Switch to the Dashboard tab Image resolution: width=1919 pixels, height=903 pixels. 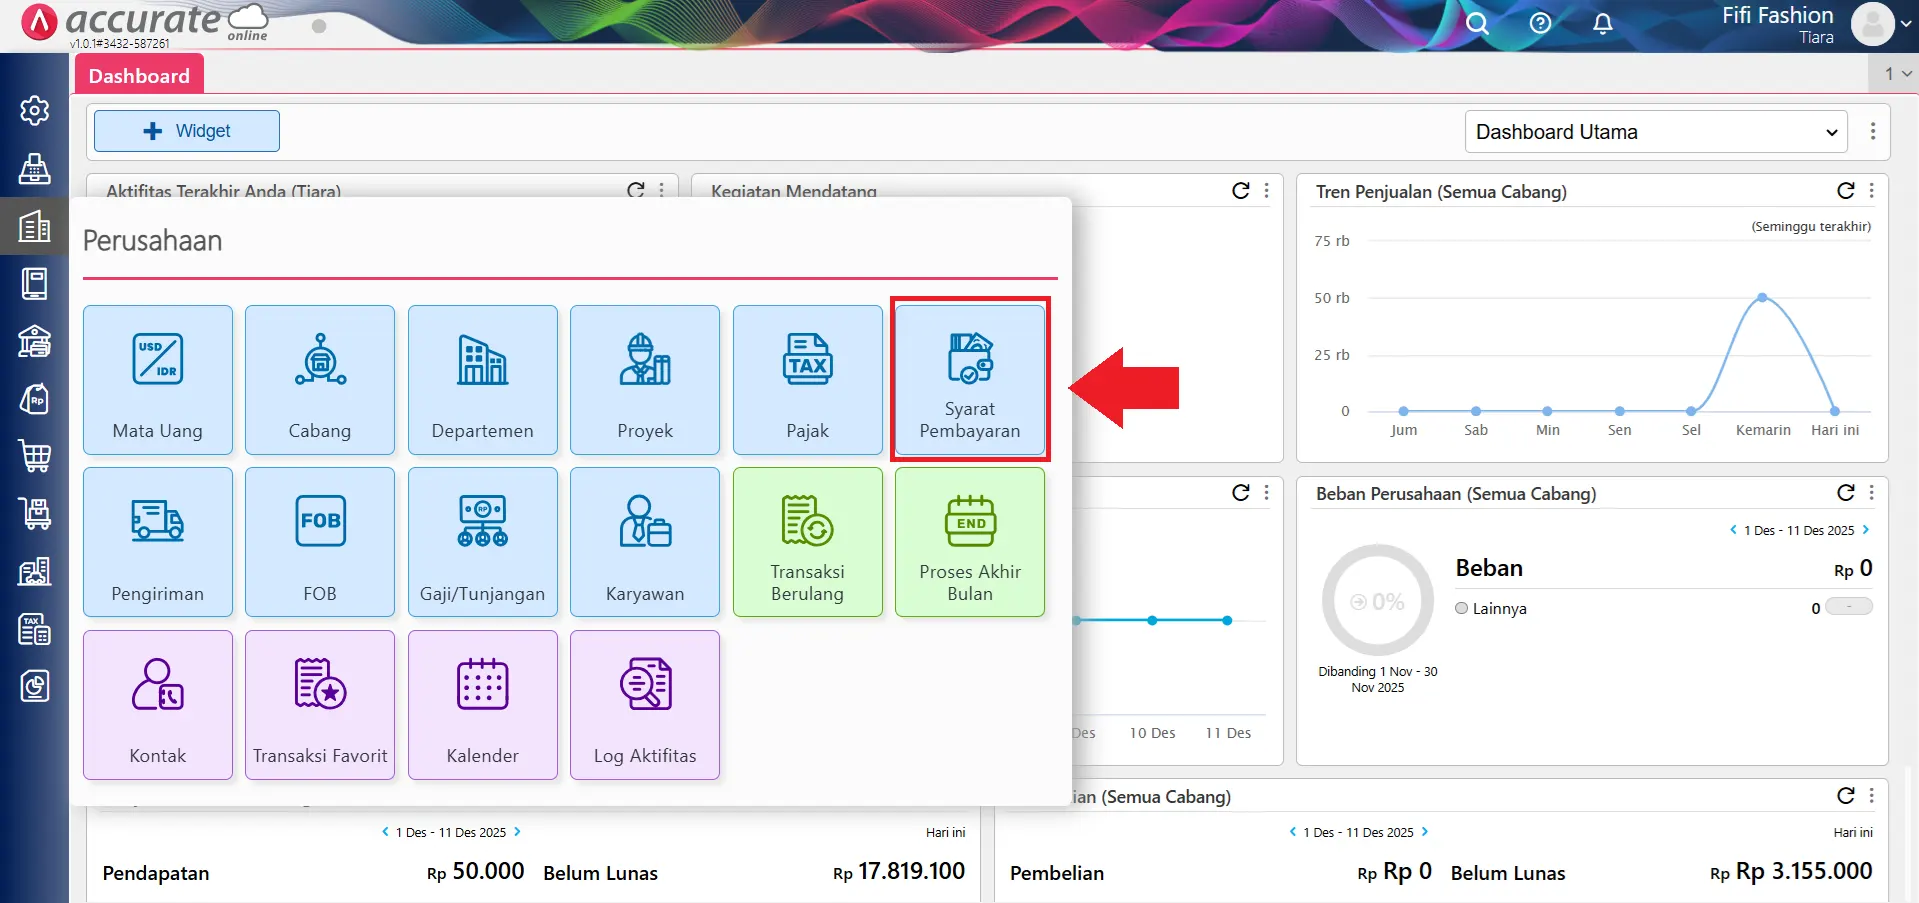[138, 74]
